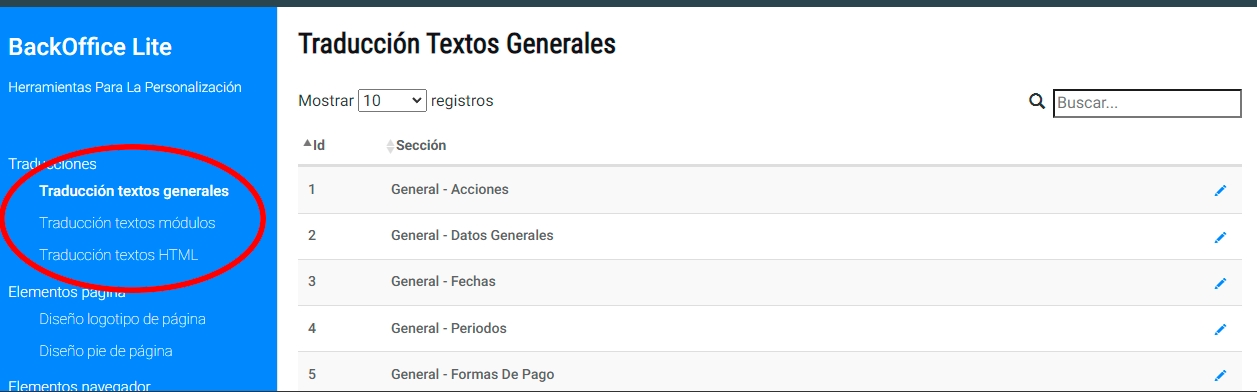Collapse the Elementos página section

point(67,292)
